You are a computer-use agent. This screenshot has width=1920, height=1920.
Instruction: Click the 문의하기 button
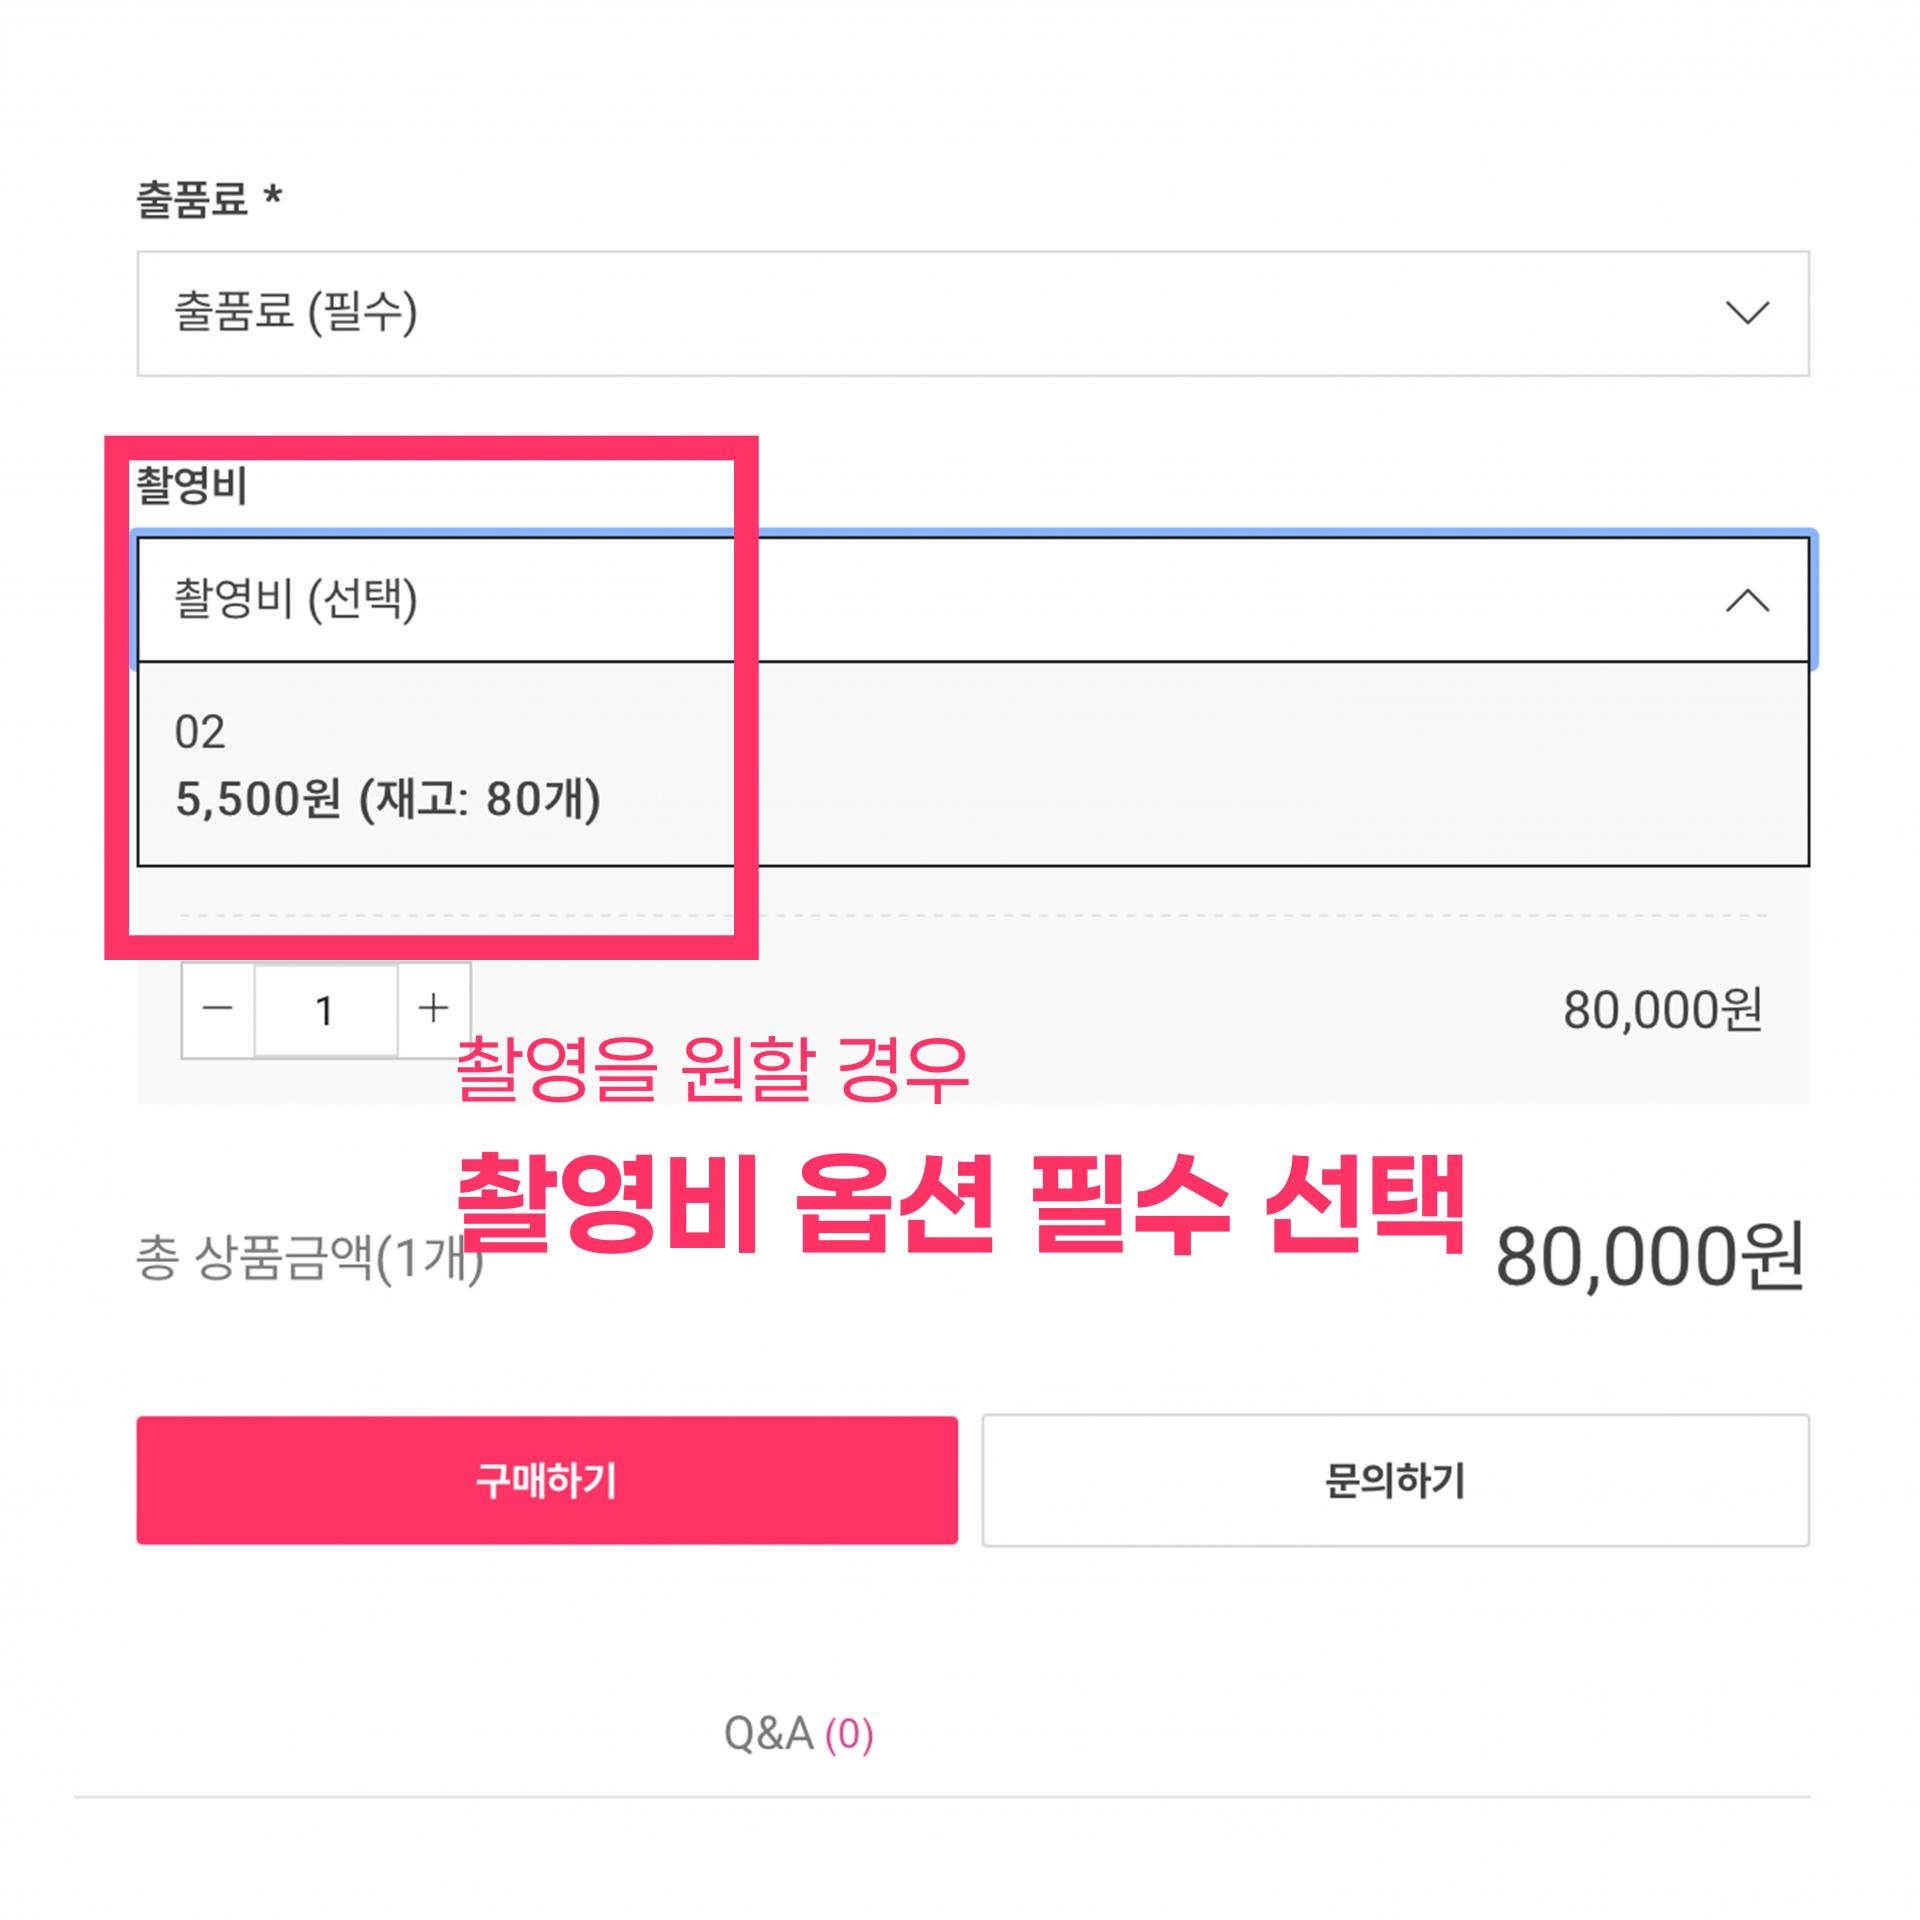1395,1480
